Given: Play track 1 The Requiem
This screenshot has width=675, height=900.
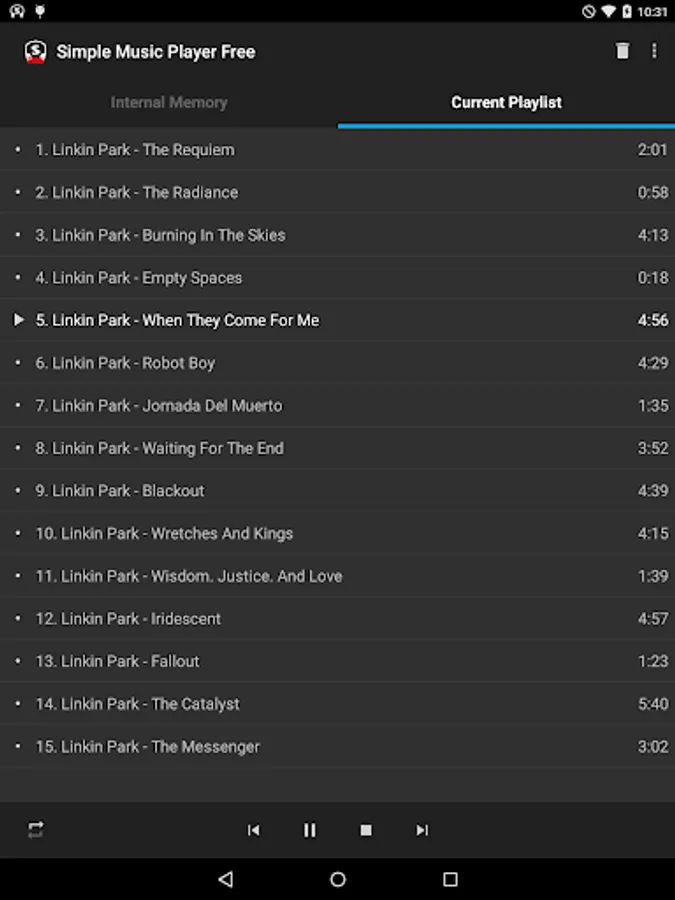Looking at the screenshot, I should point(338,150).
